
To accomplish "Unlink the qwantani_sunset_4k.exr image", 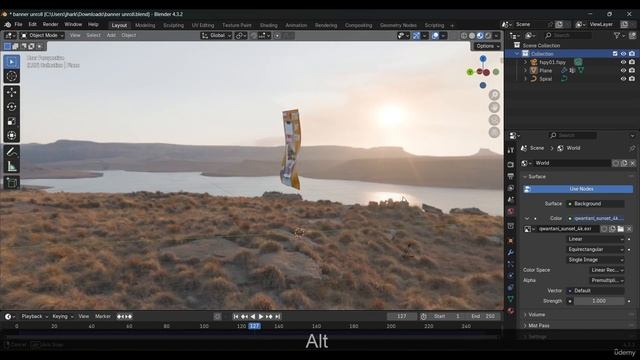I will click(x=629, y=229).
